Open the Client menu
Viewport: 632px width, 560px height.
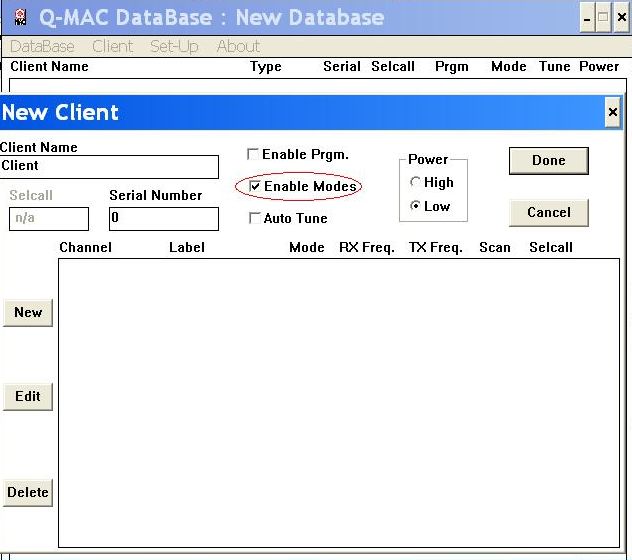[x=112, y=47]
